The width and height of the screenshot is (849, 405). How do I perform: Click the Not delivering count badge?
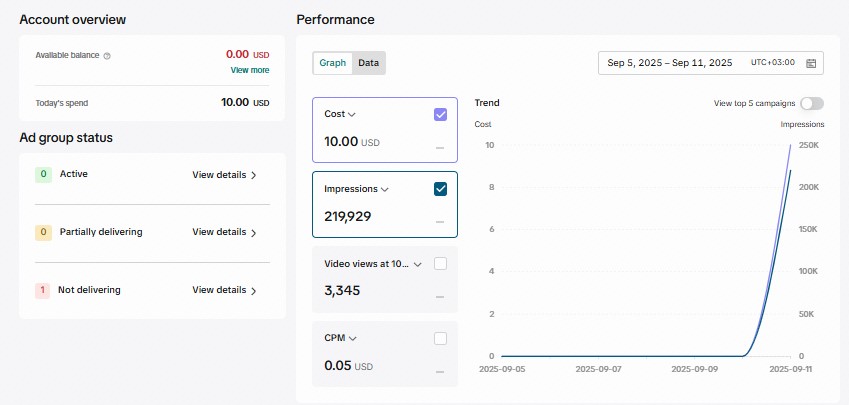pos(43,291)
